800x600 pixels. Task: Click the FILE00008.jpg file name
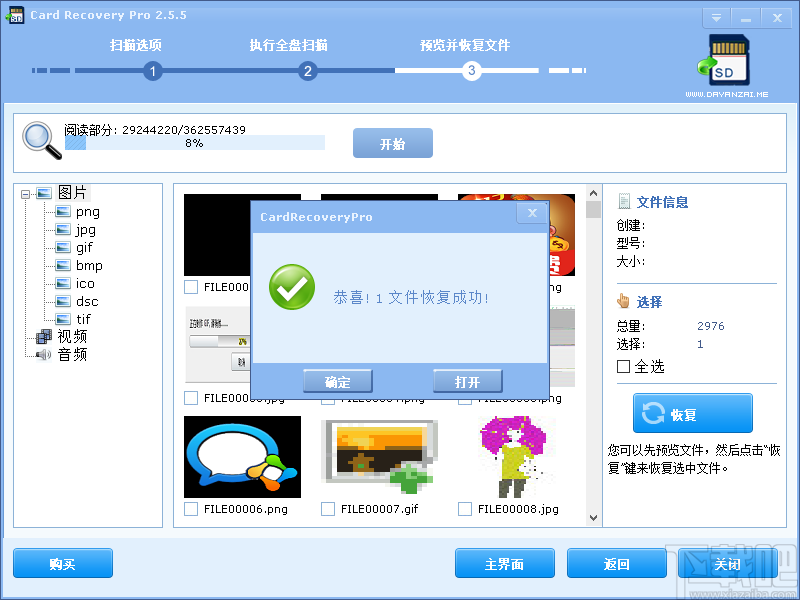click(518, 509)
